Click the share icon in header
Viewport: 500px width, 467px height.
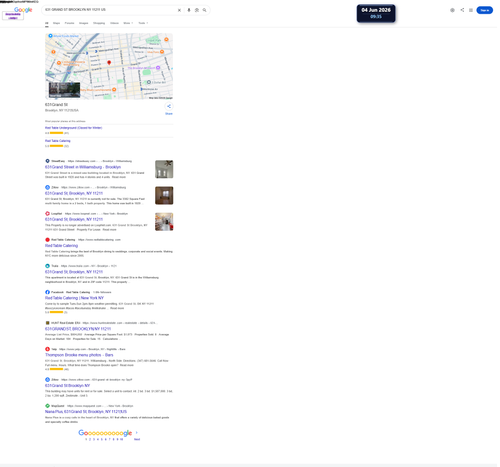coord(462,10)
